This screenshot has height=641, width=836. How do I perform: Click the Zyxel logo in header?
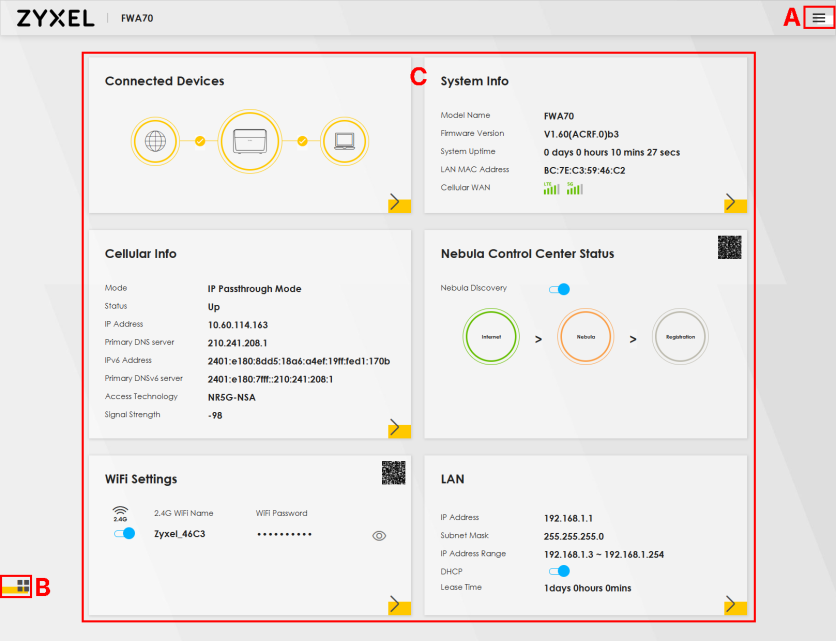click(55, 19)
